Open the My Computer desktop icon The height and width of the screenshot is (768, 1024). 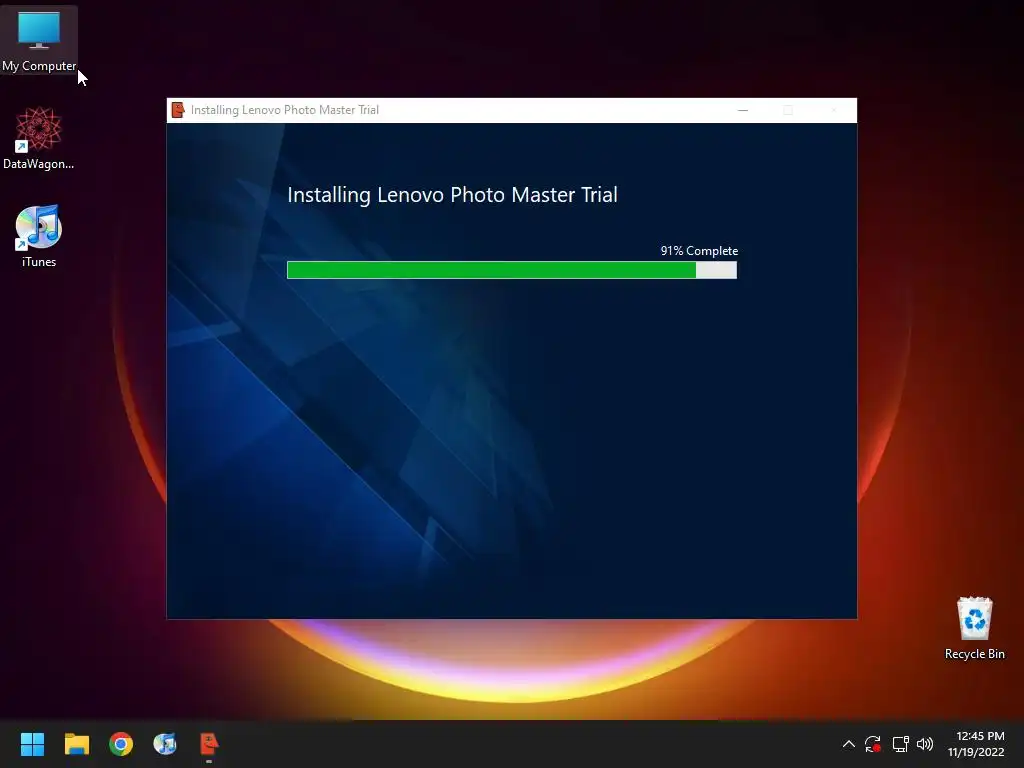(39, 40)
